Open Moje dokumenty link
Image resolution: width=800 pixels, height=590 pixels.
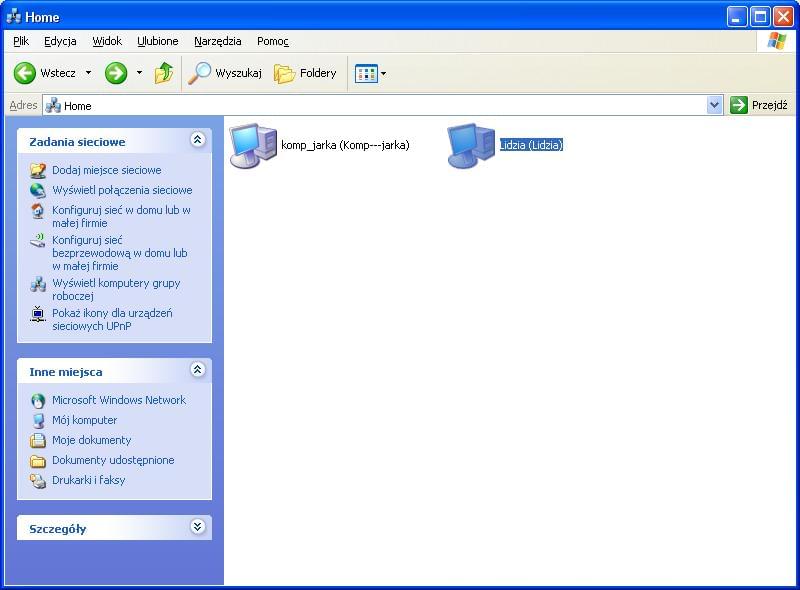coord(91,440)
